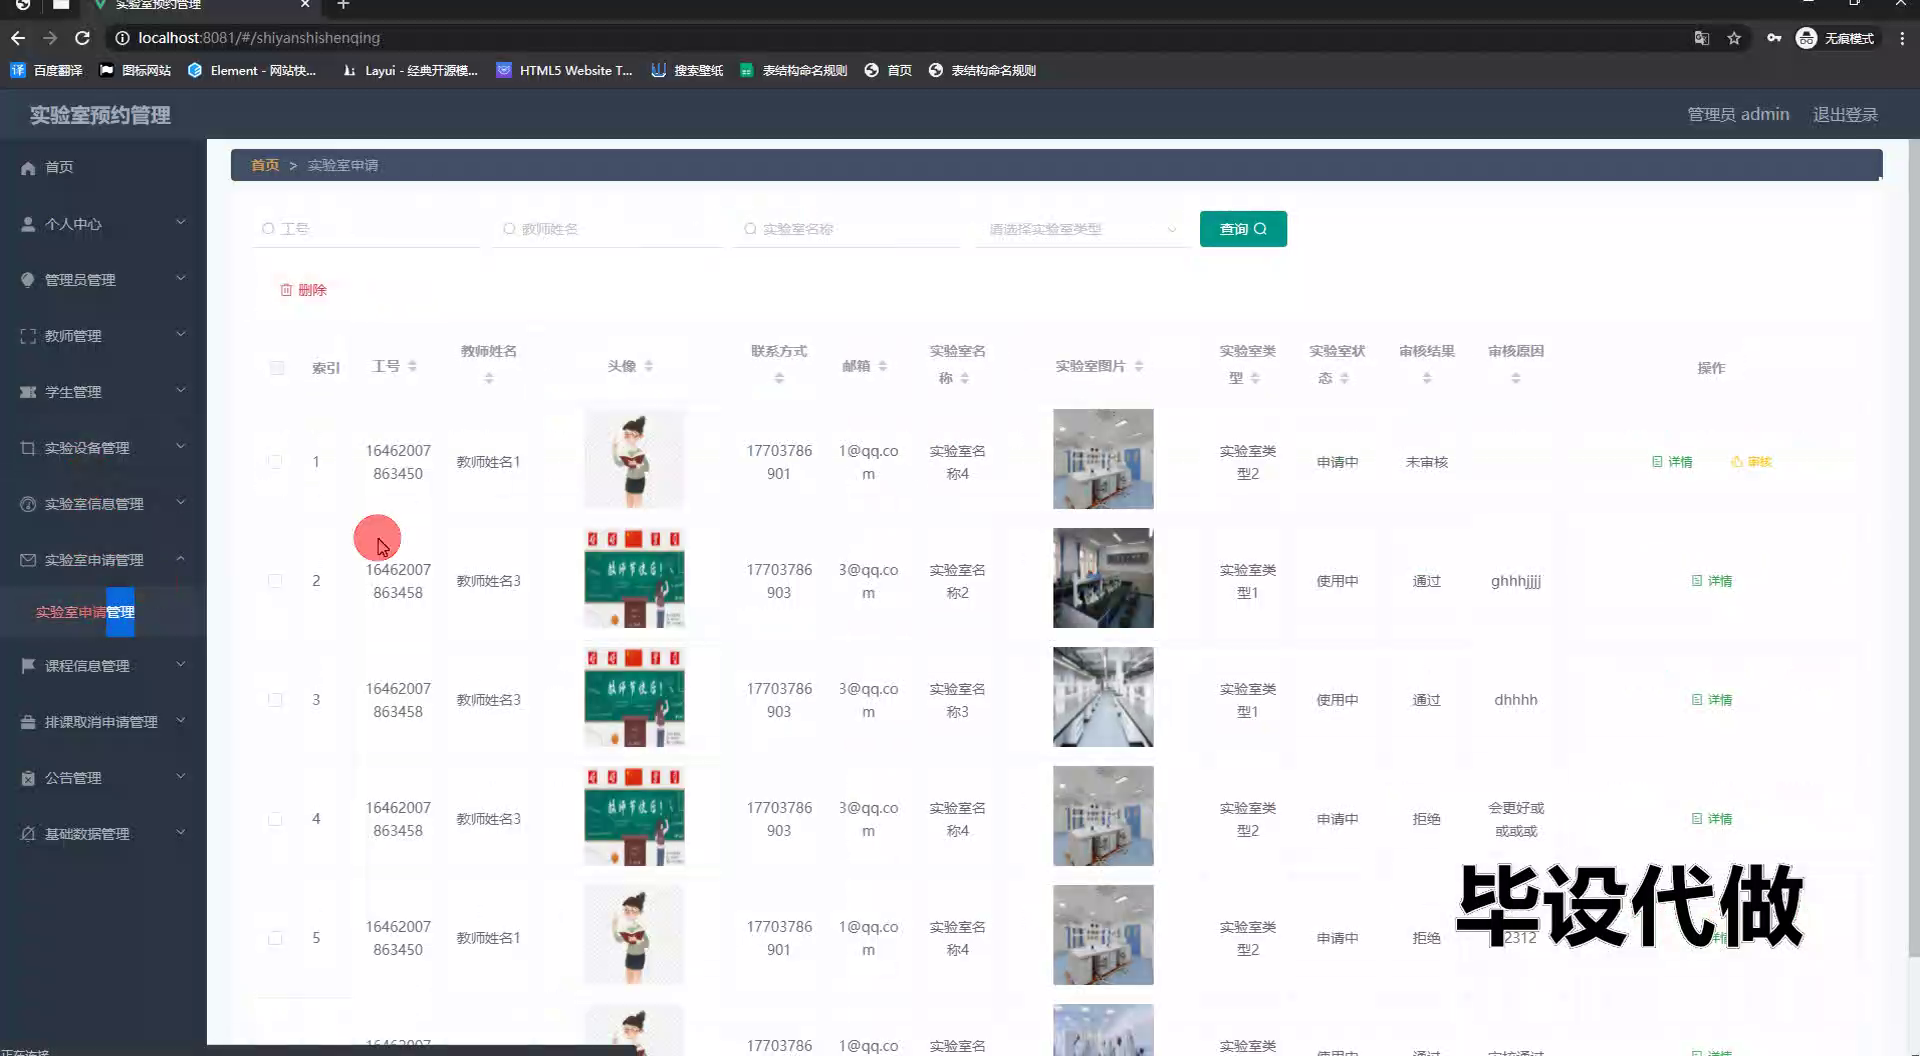Open the 实验室类型 select dropdown
Screen dimensions: 1920x1056
1083,229
